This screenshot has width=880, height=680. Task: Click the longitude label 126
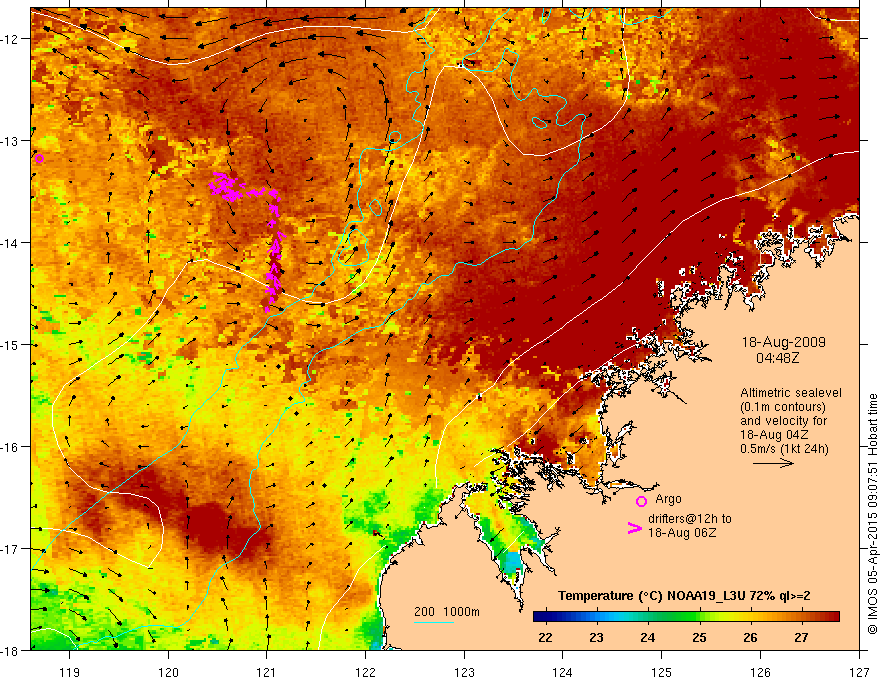pyautogui.click(x=760, y=672)
